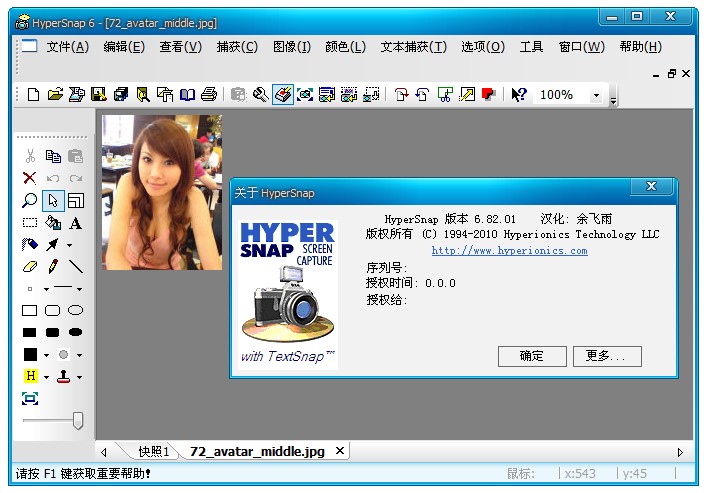Image resolution: width=704 pixels, height=493 pixels.
Task: Select the unfilled ellipse shape tool
Action: coord(75,311)
